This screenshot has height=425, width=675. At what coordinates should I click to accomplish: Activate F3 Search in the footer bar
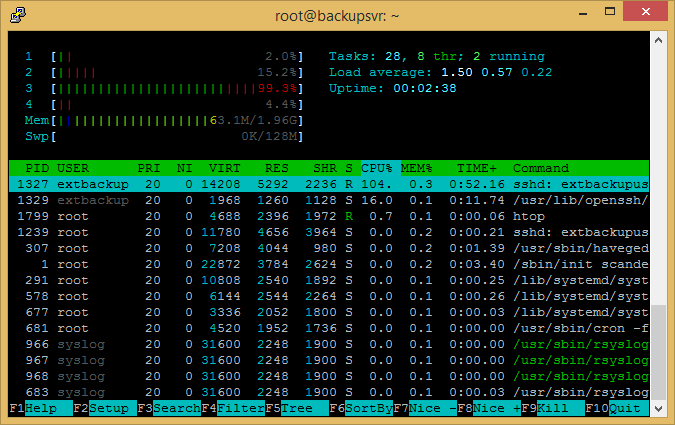pyautogui.click(x=171, y=409)
